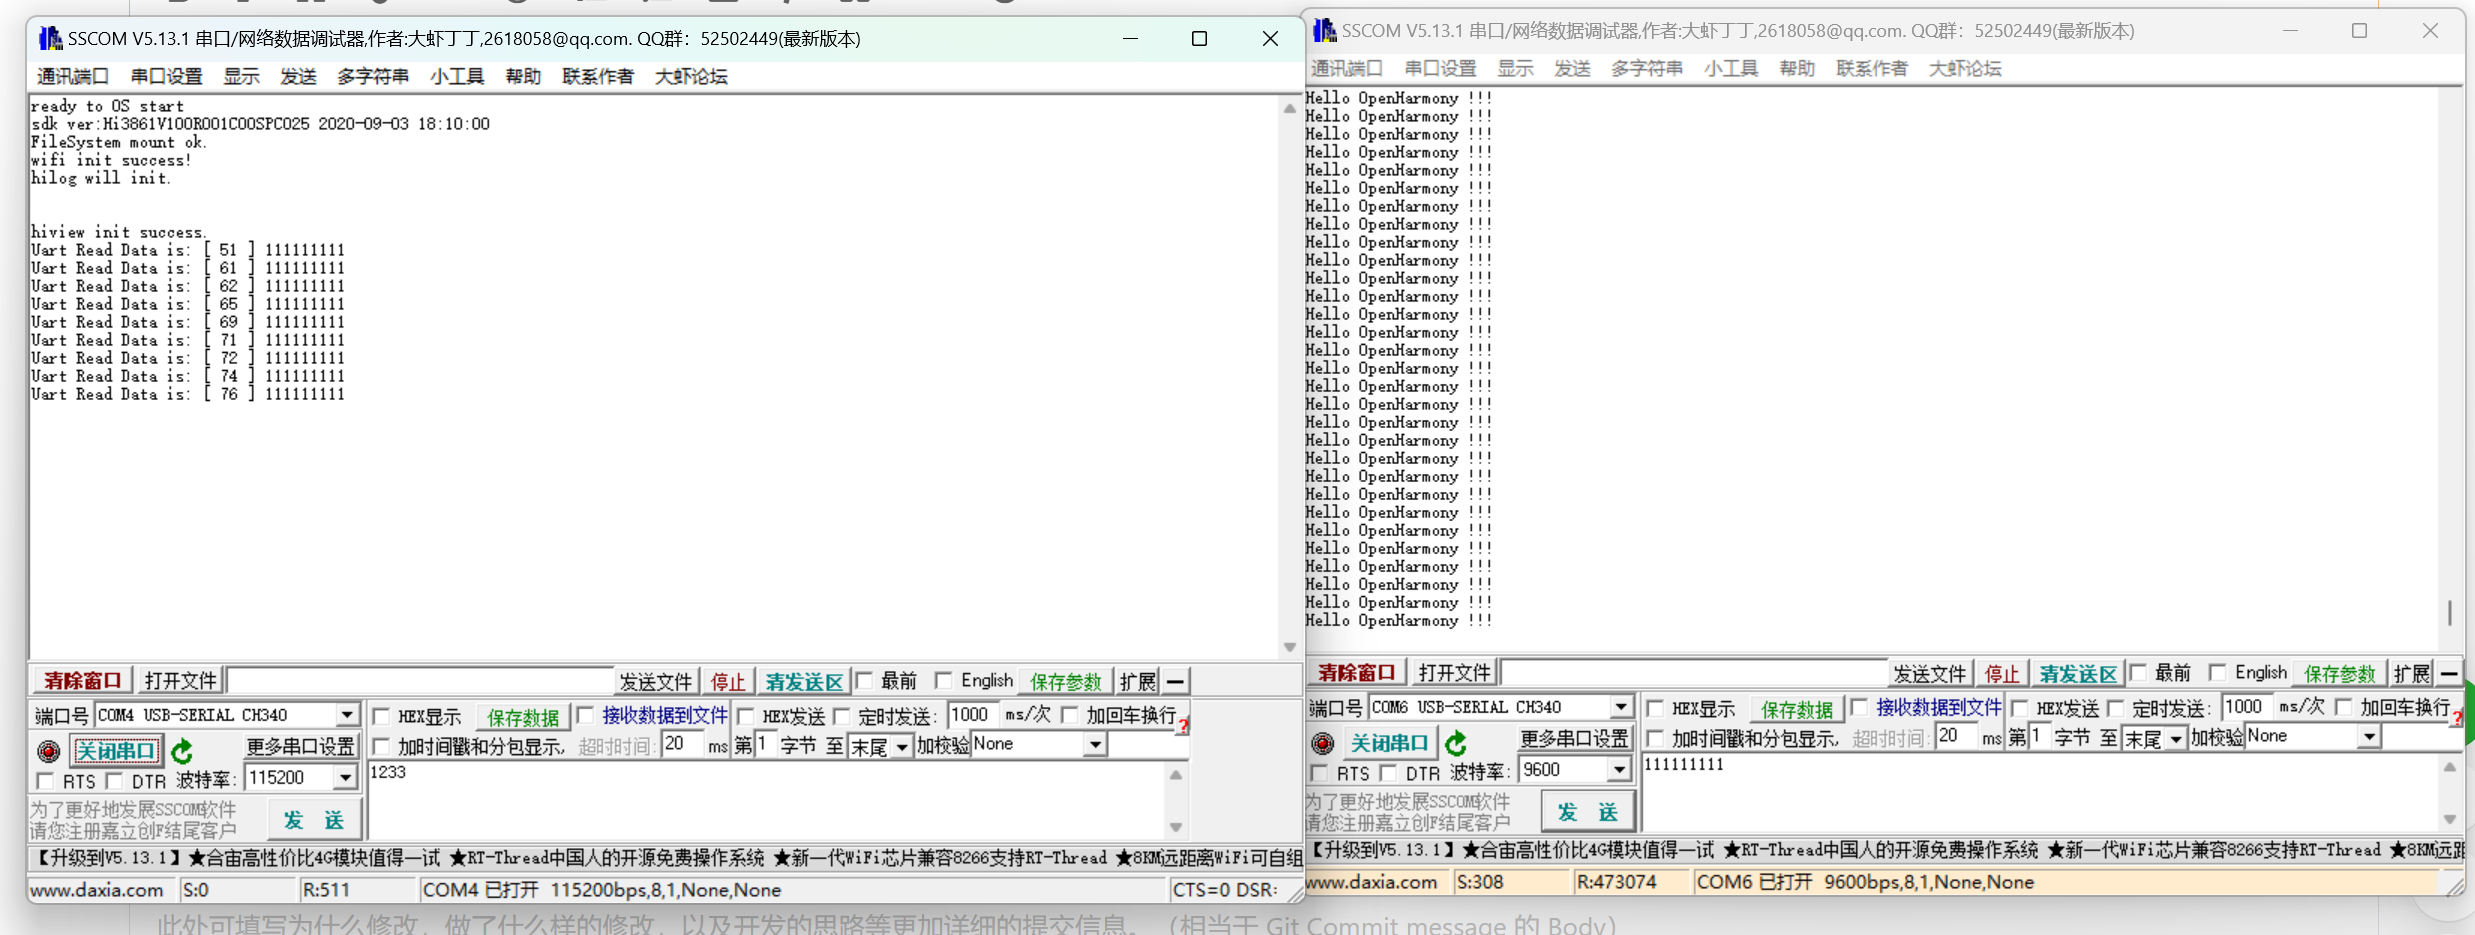Open baud rate 115200 dropdown in left window

point(346,777)
